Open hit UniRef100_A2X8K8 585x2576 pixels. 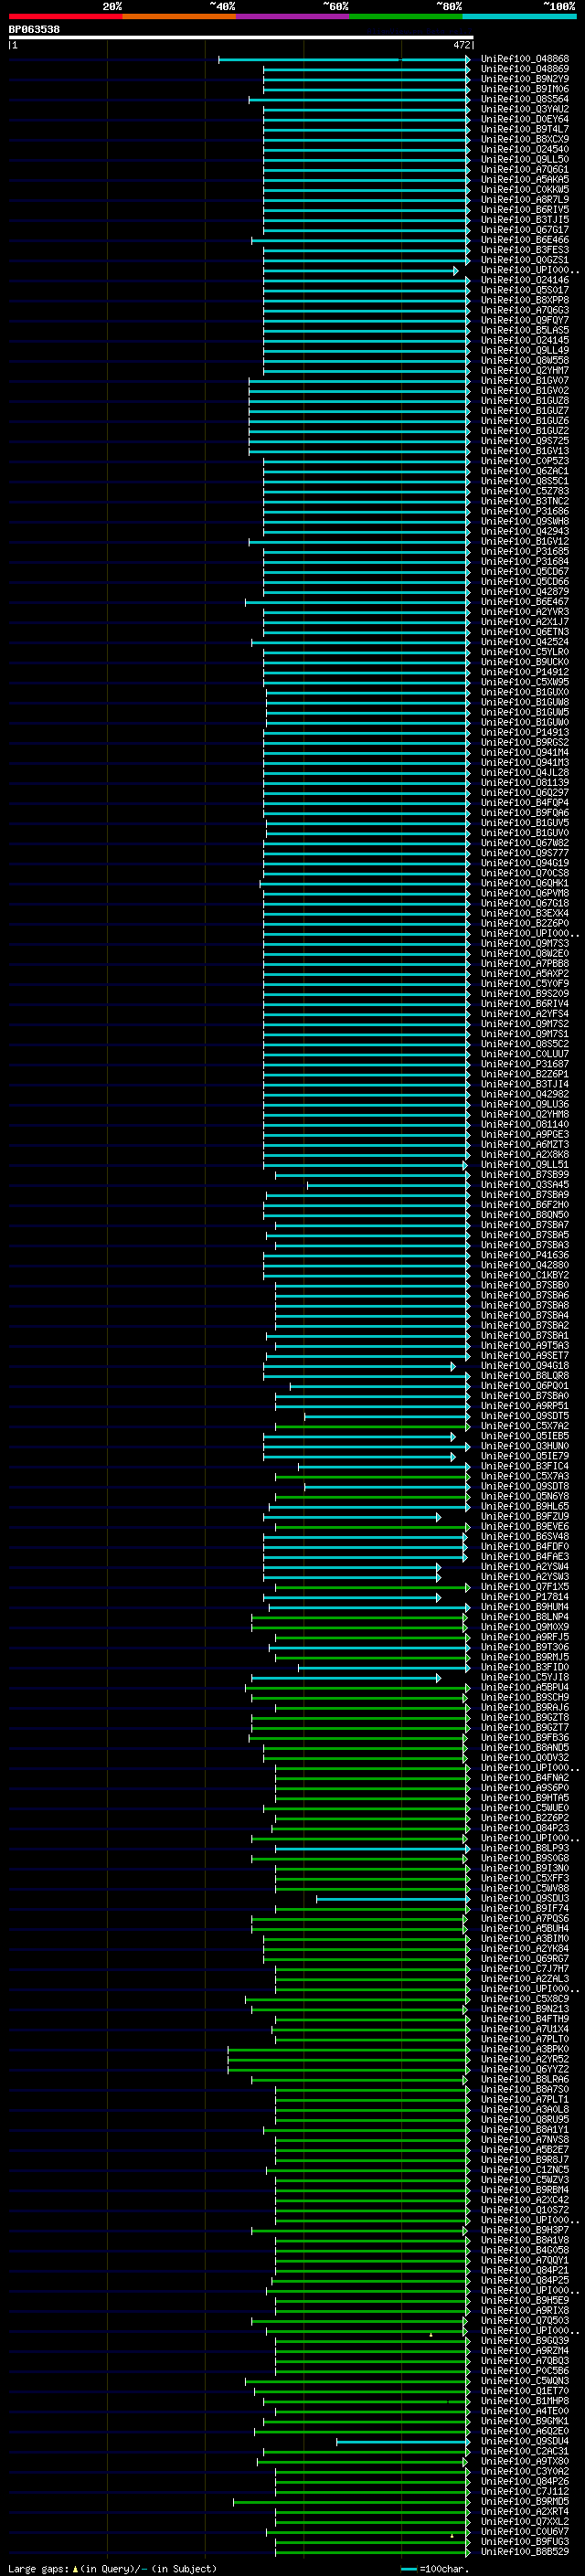point(524,1154)
